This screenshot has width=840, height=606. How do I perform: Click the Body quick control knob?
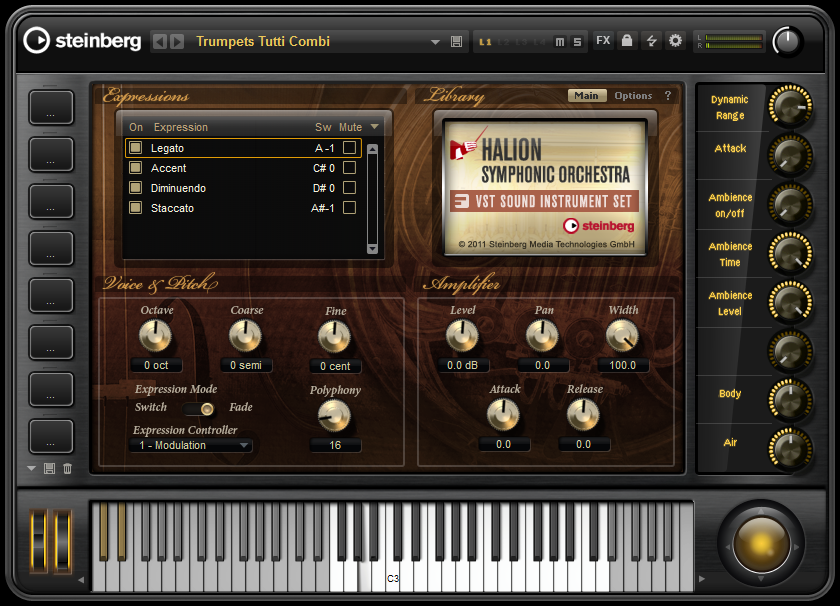790,401
